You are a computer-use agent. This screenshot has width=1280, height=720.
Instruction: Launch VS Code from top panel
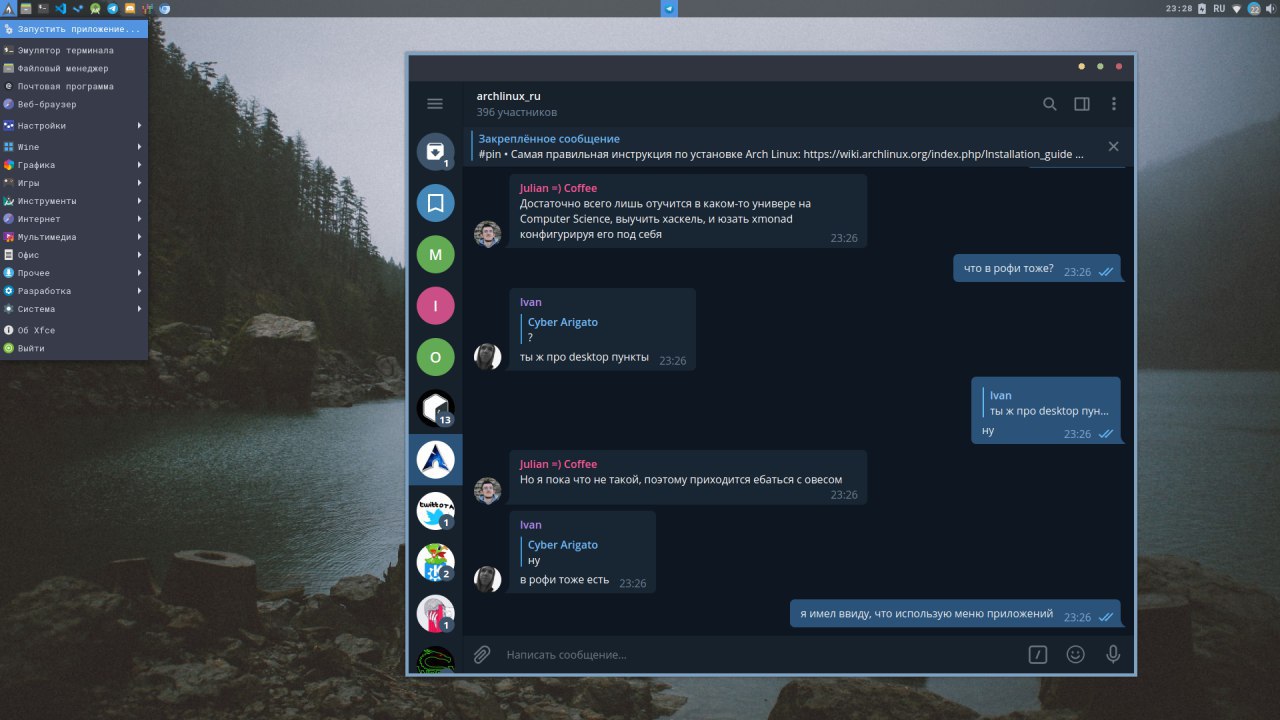point(61,8)
